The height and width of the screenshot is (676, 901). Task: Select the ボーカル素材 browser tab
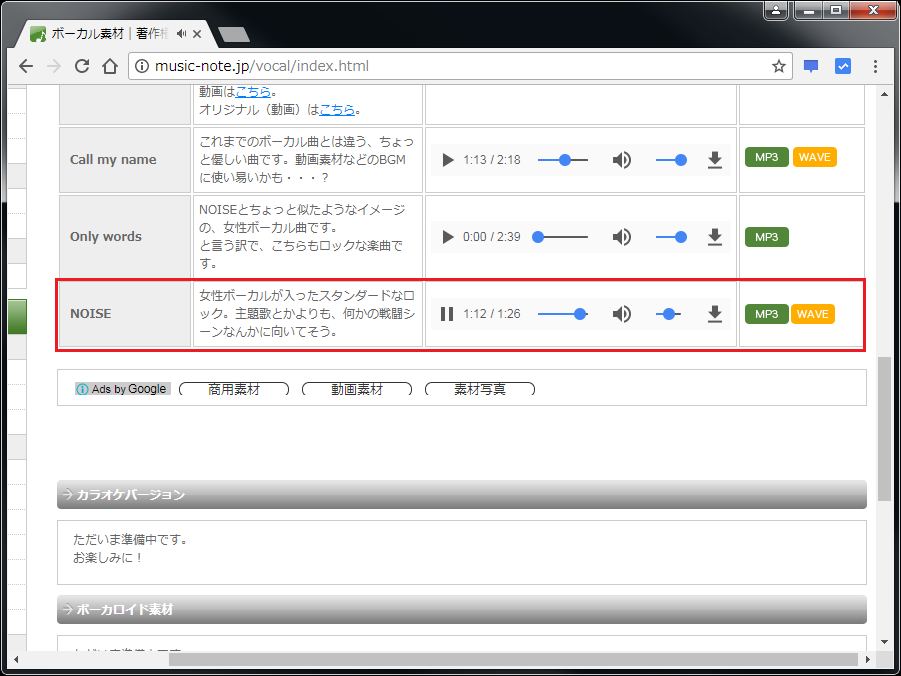point(115,34)
